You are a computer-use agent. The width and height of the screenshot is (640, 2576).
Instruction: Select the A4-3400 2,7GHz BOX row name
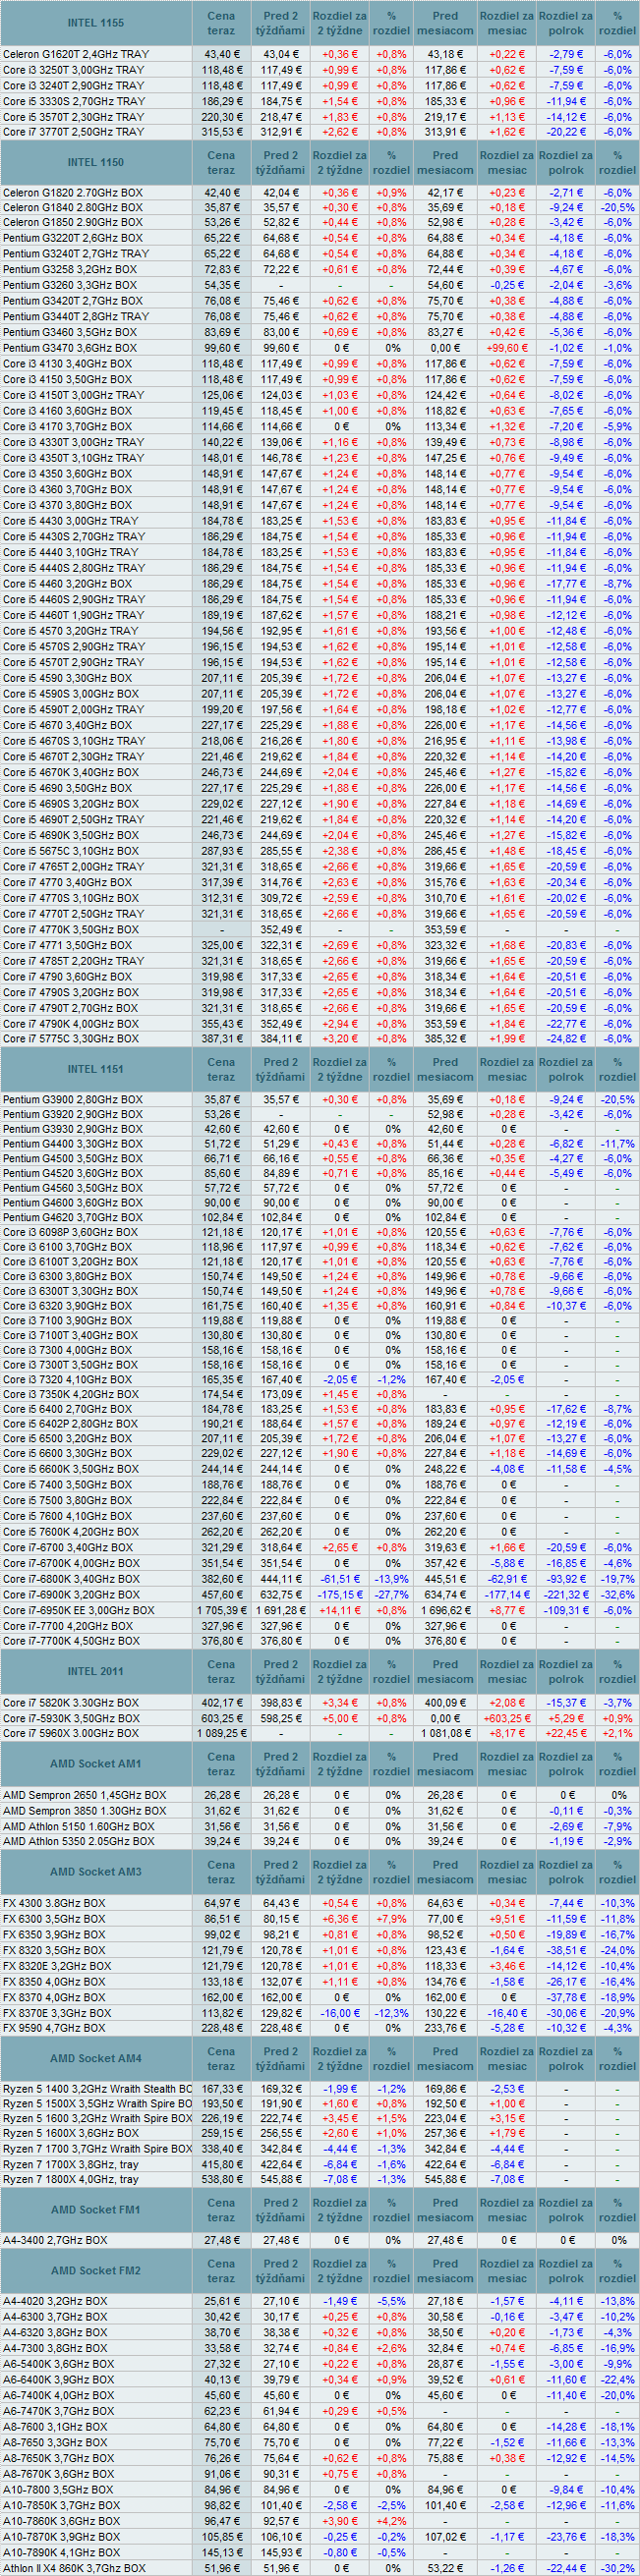54,2240
